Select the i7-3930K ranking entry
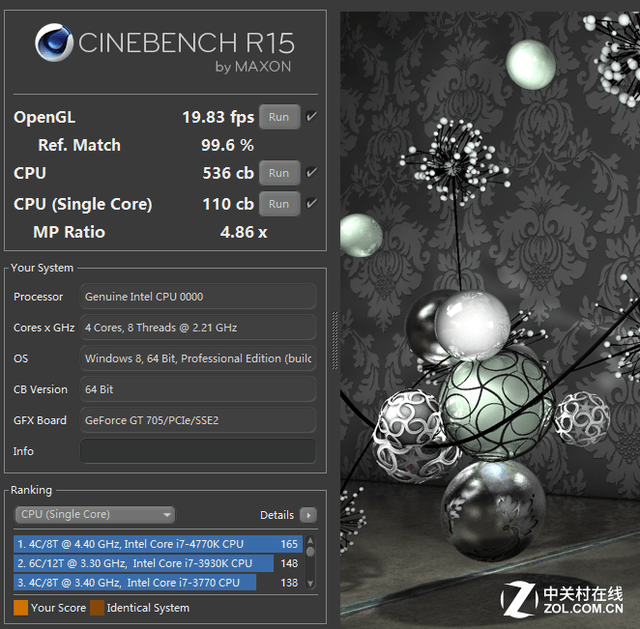 (x=143, y=563)
